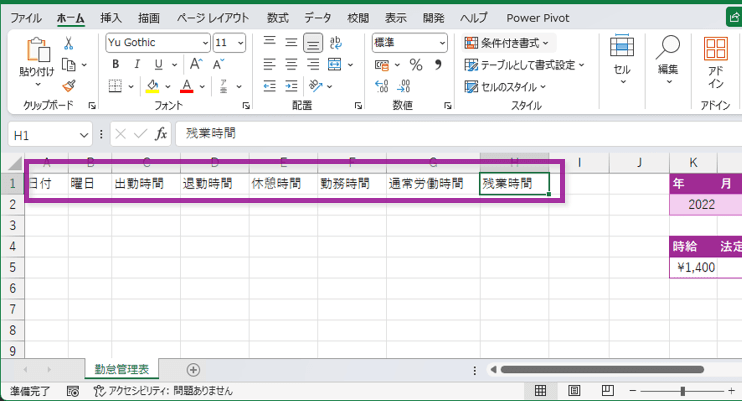Expand border options dropdown arrow
This screenshot has height=401, width=742.
click(131, 87)
